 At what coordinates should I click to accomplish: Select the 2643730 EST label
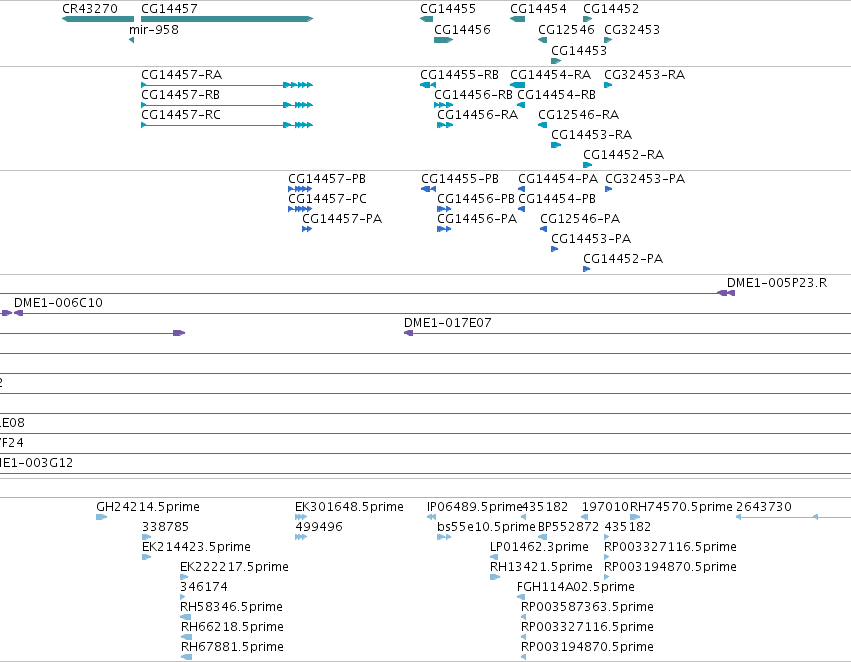click(764, 507)
